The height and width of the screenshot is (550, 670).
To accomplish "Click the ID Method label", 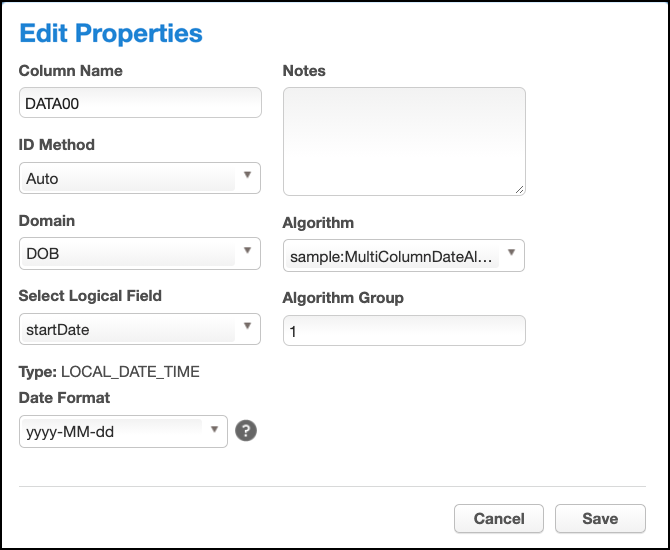I will [57, 145].
